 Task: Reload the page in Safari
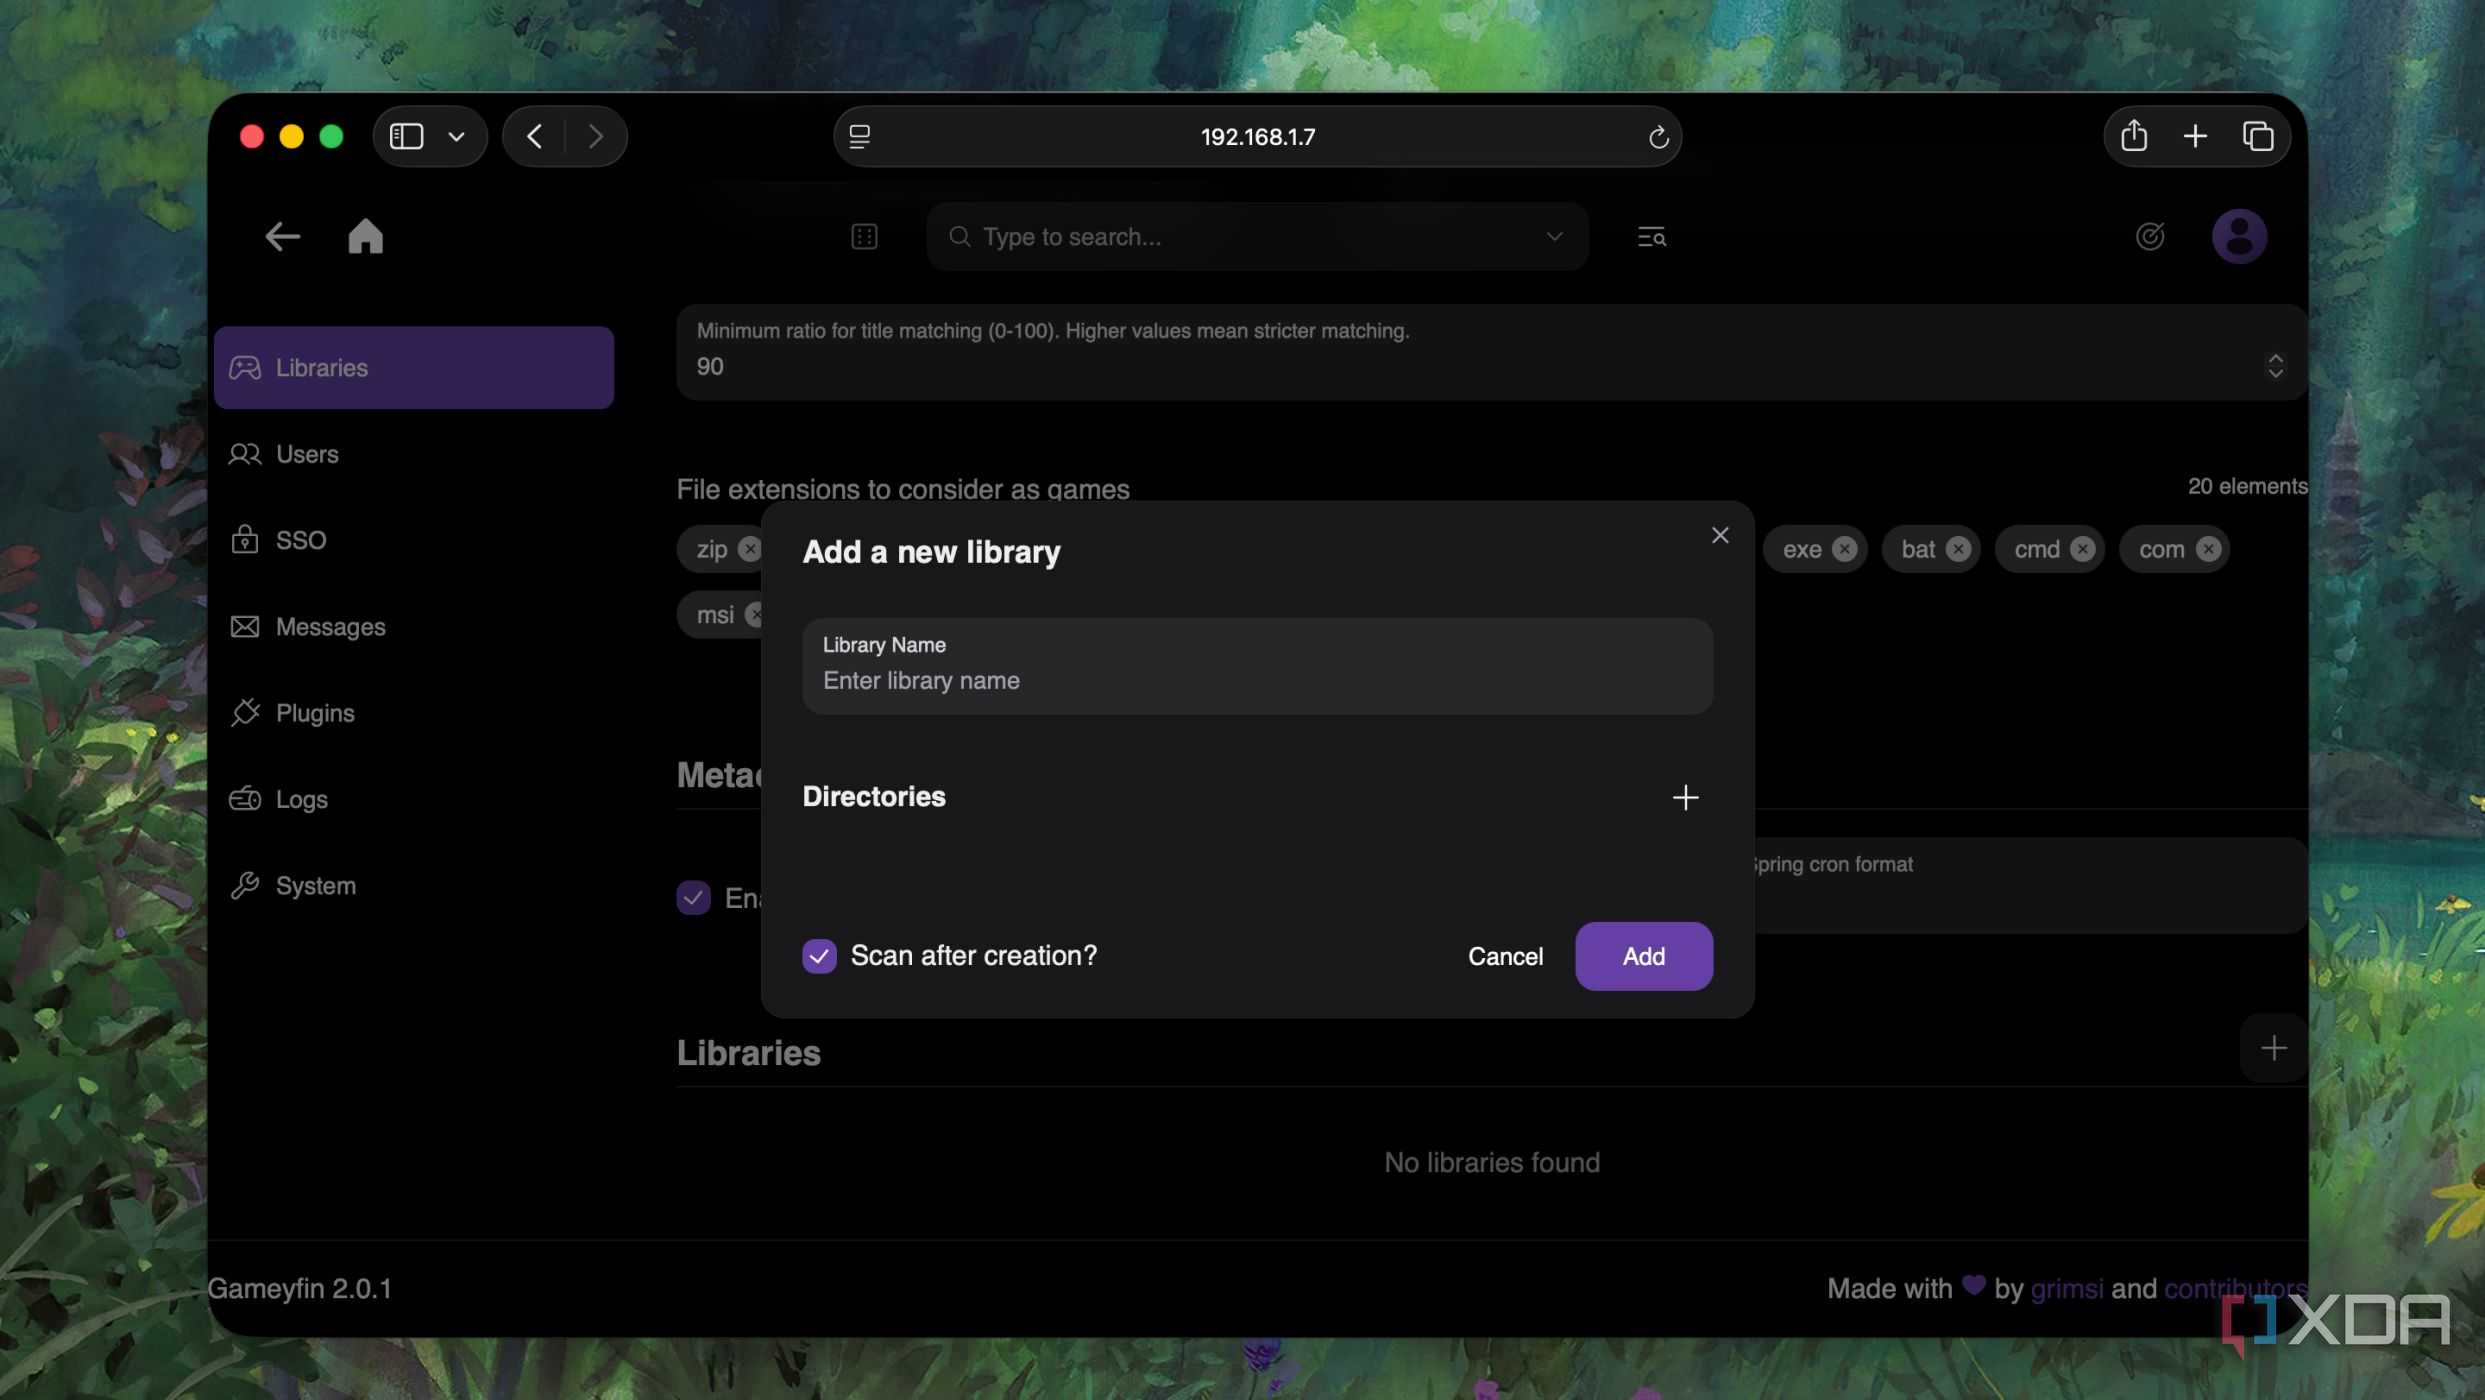[x=1657, y=137]
